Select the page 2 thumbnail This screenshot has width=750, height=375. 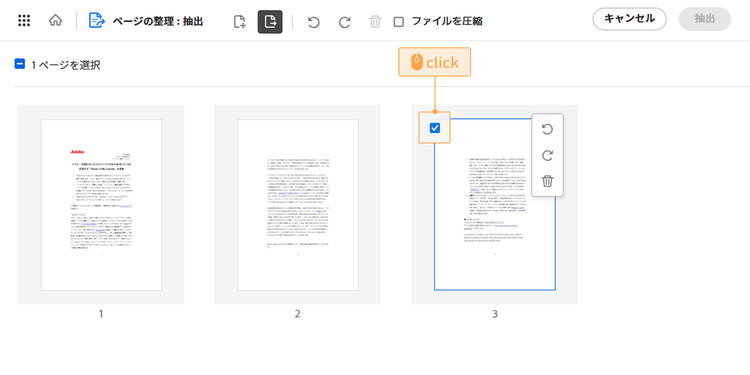tap(298, 205)
